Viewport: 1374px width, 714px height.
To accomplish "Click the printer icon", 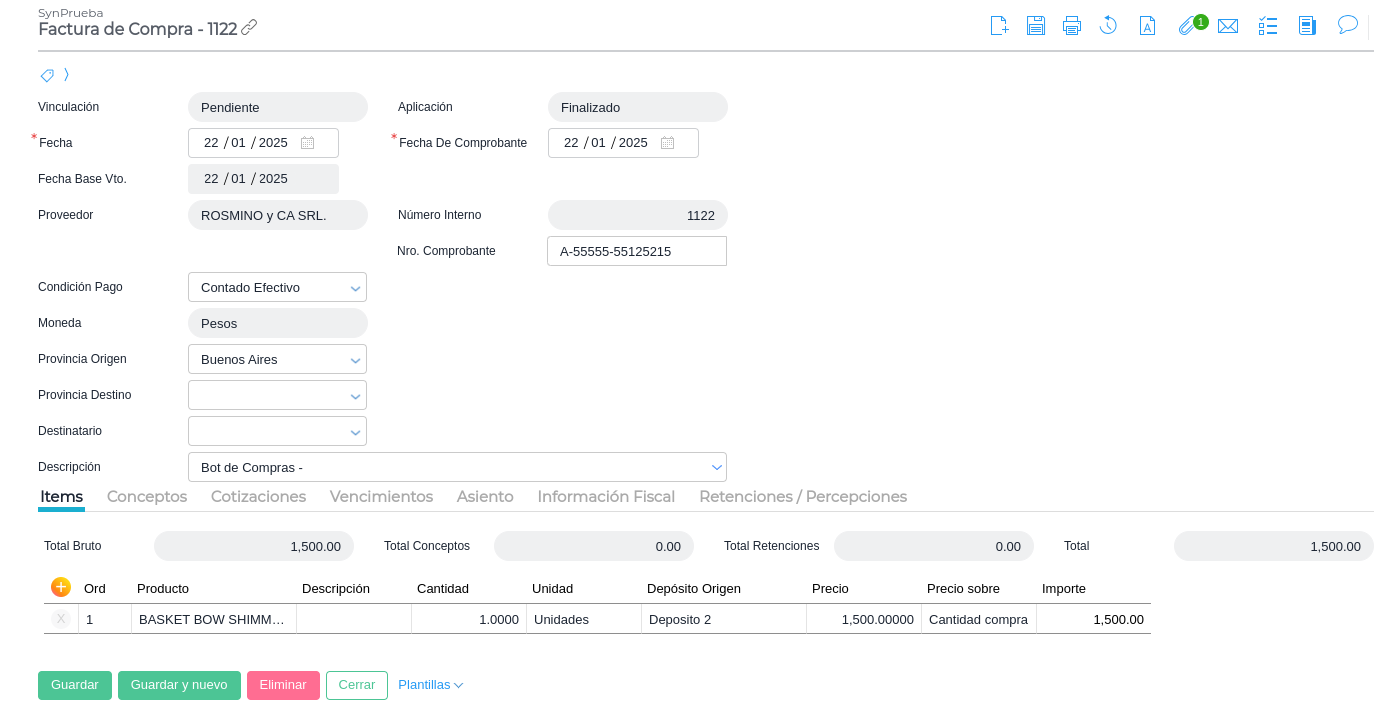I will pos(1072,26).
